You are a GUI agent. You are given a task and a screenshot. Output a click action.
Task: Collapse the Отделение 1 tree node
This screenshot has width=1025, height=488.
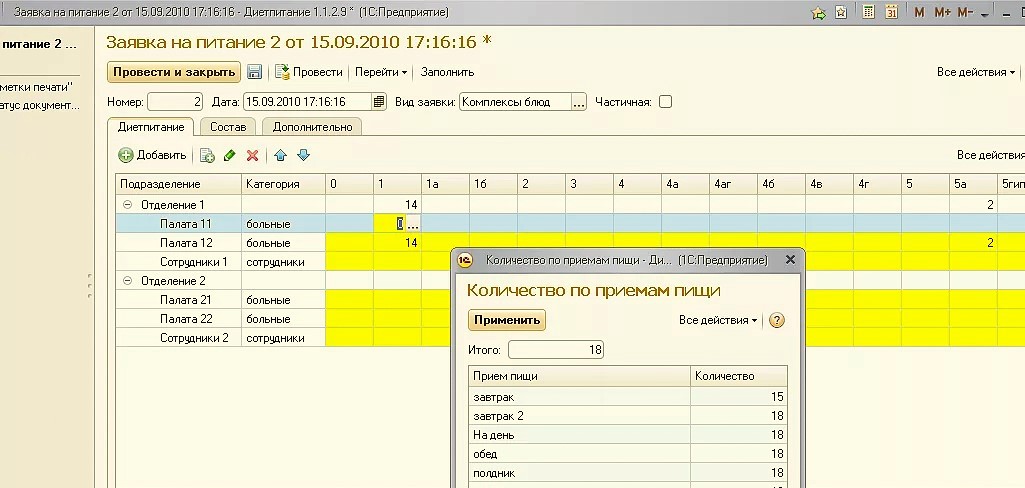pos(127,205)
